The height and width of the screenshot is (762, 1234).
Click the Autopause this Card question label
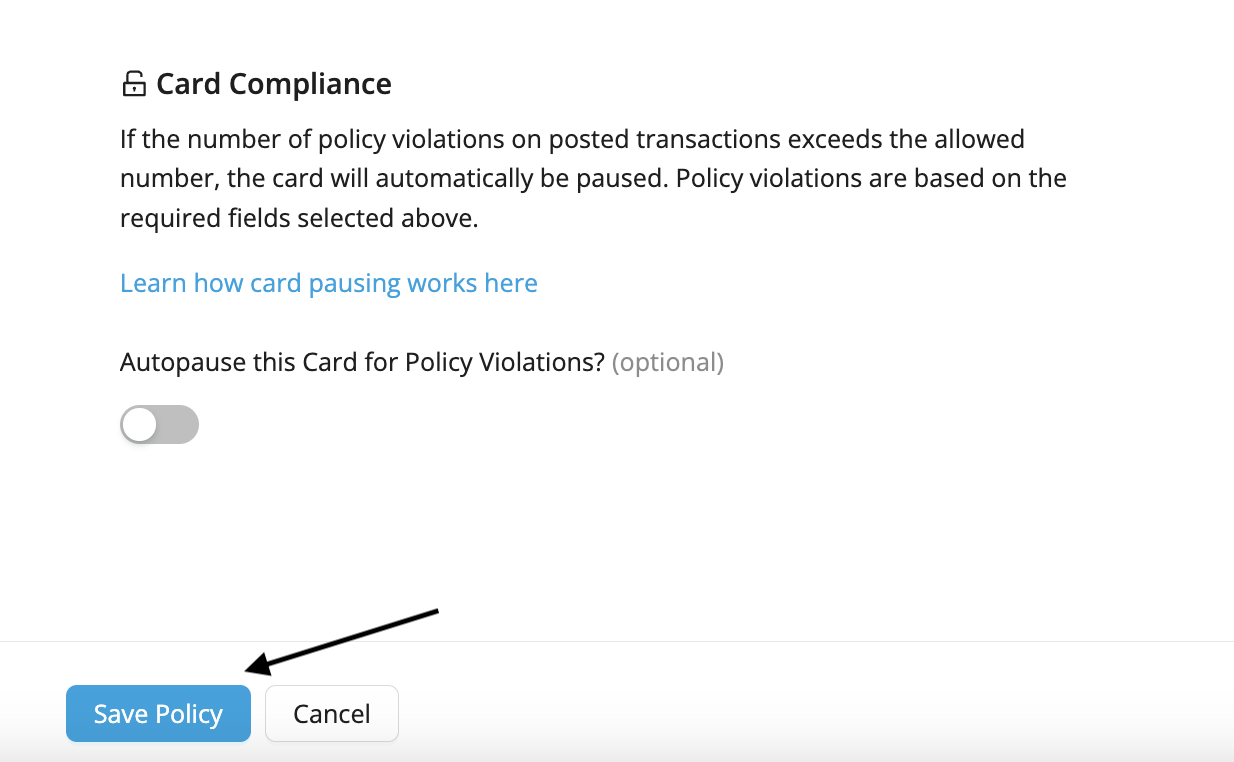coord(362,362)
